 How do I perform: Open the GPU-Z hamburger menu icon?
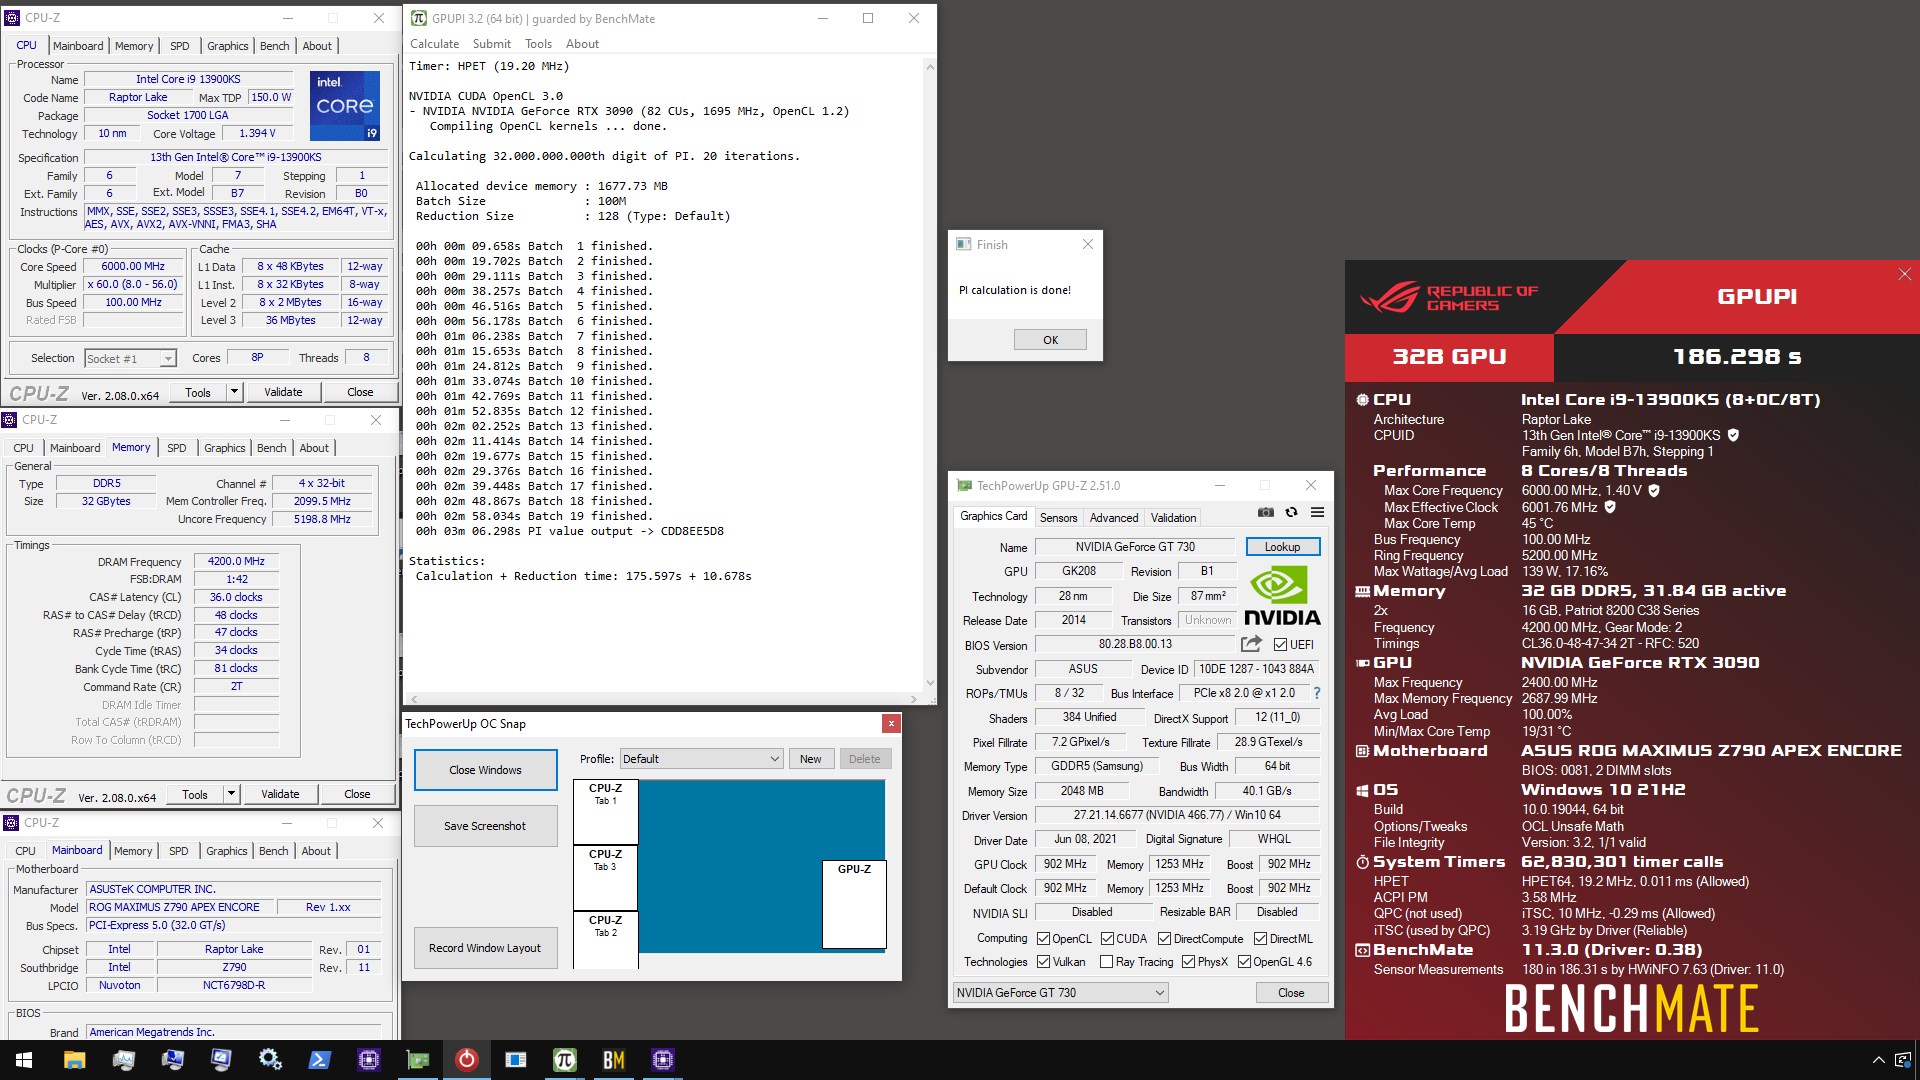1317,512
